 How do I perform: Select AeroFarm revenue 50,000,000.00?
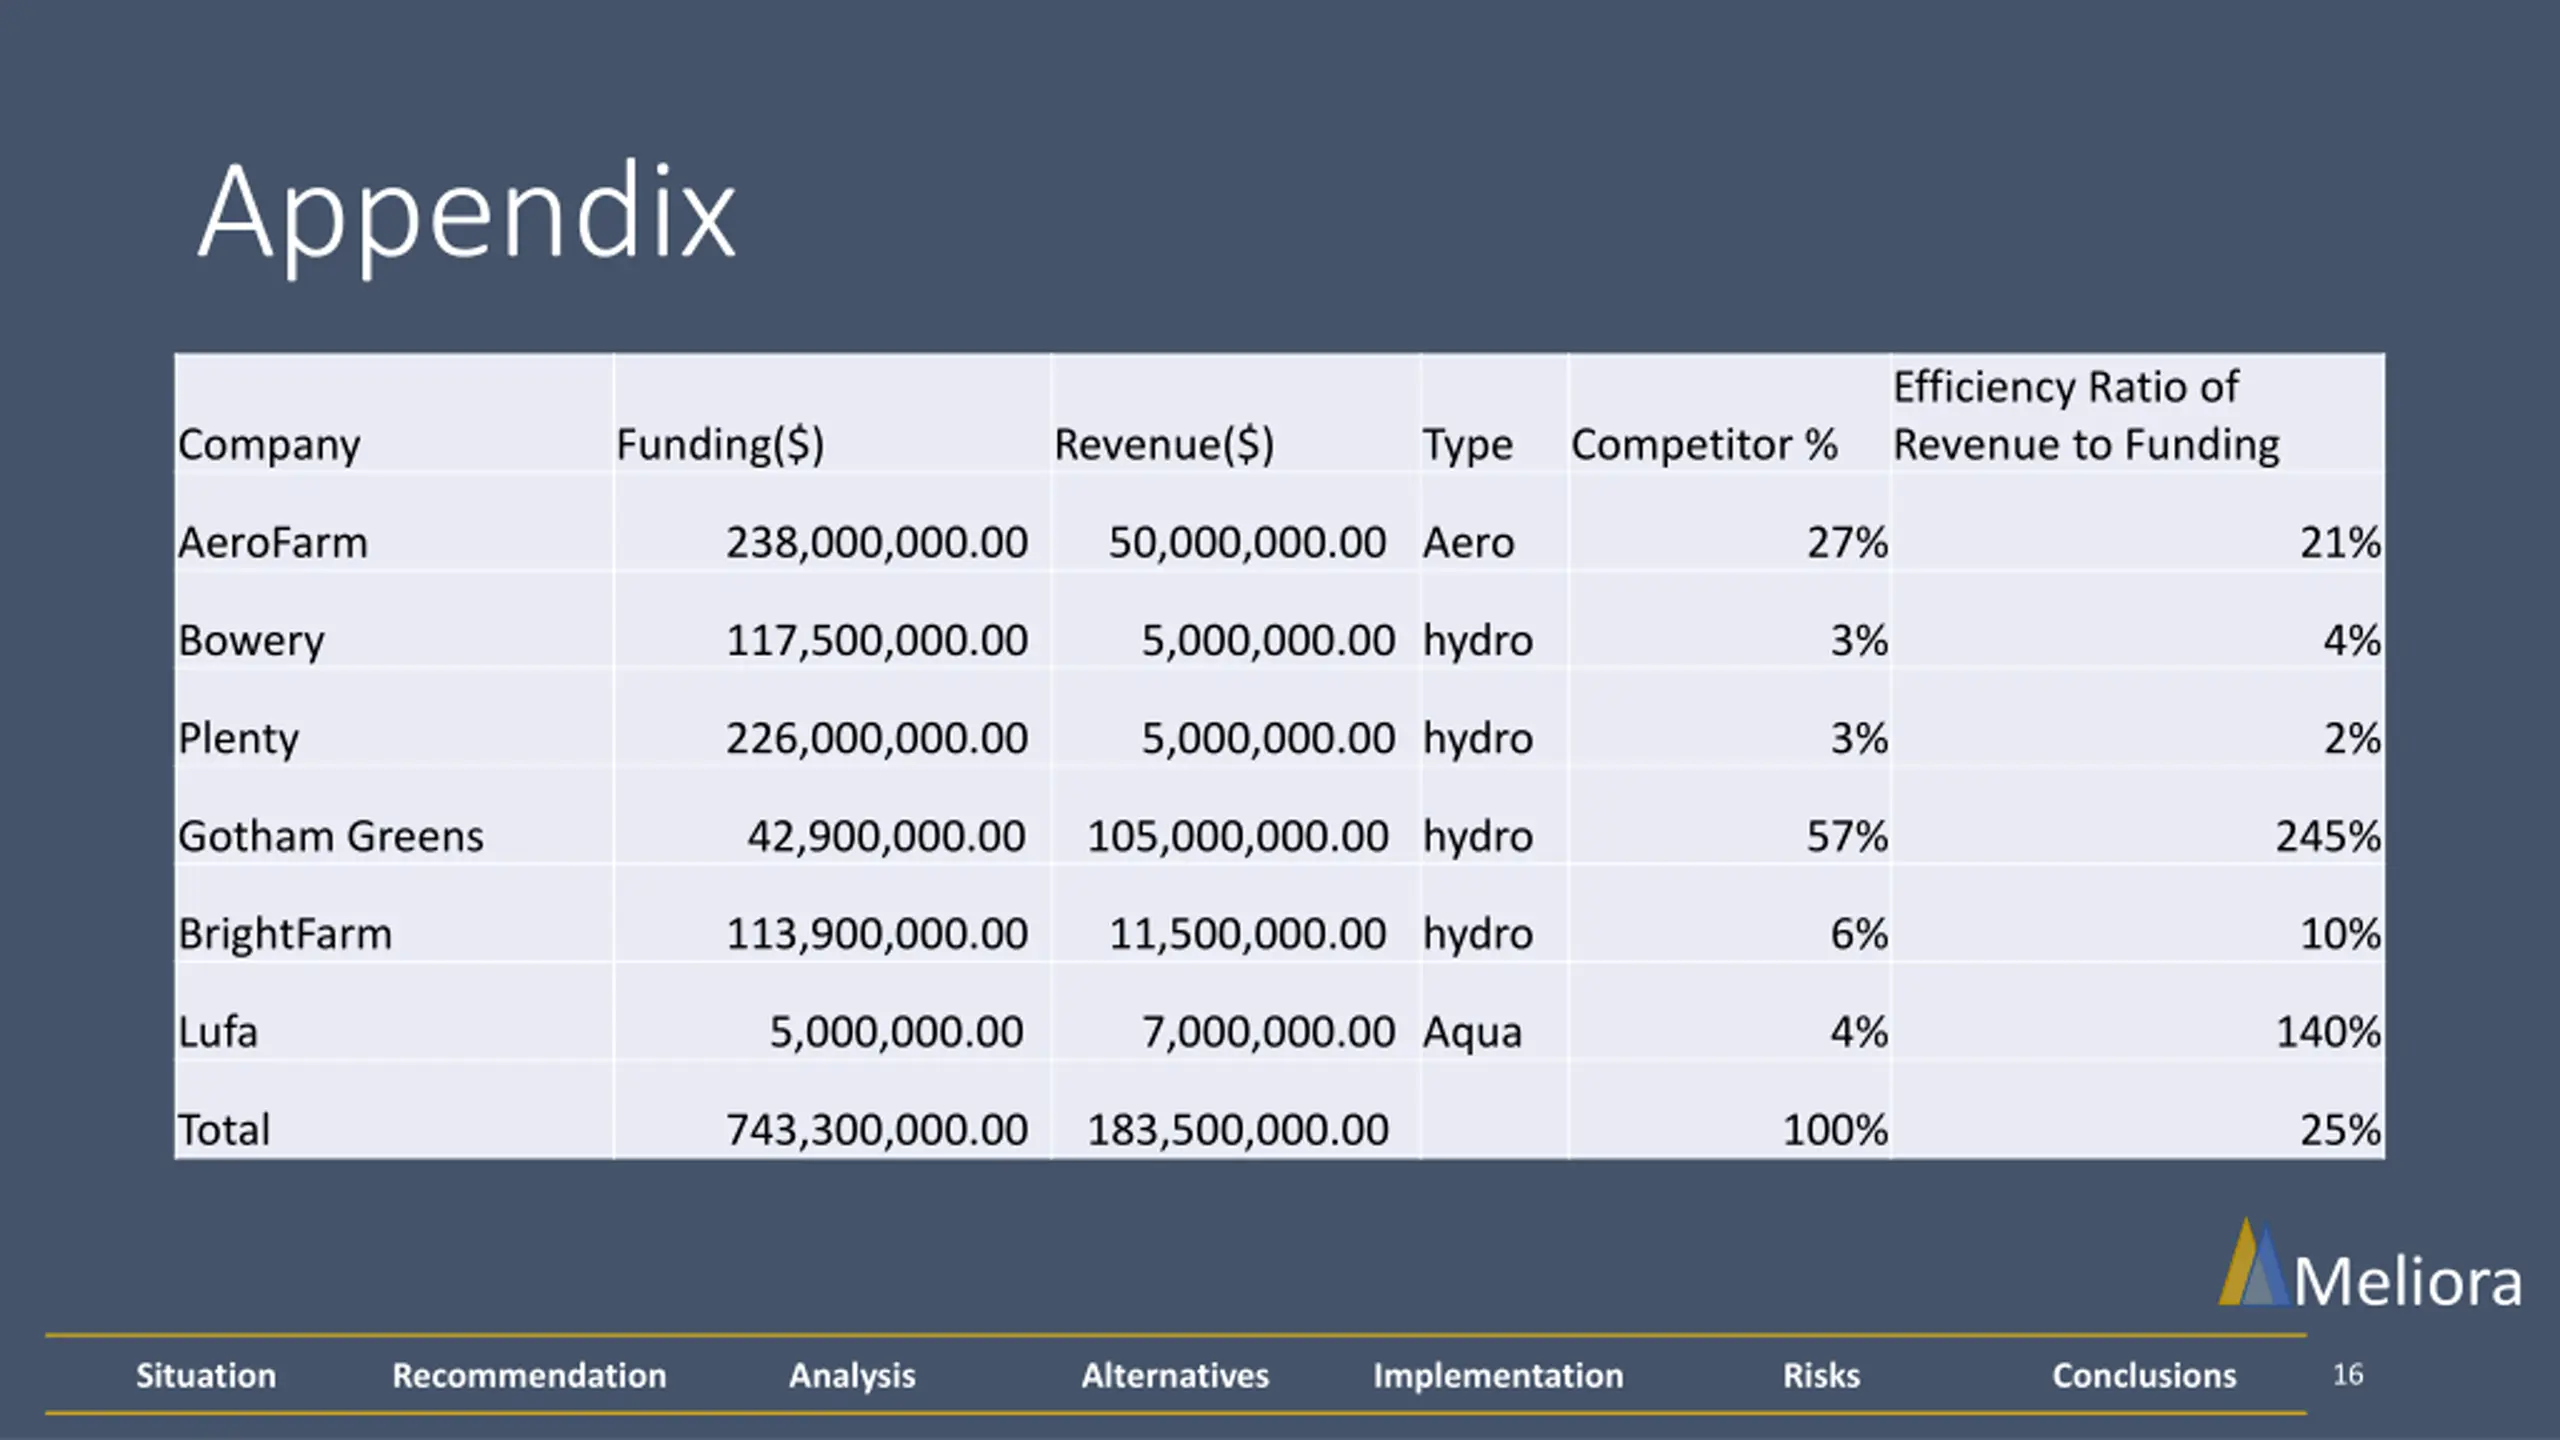[x=1247, y=543]
